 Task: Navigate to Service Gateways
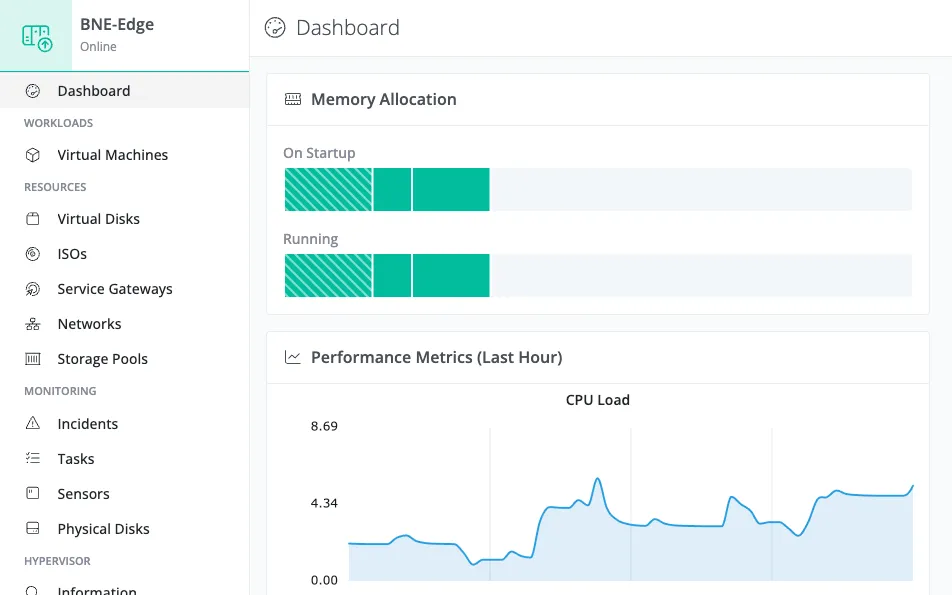[x=124, y=289]
